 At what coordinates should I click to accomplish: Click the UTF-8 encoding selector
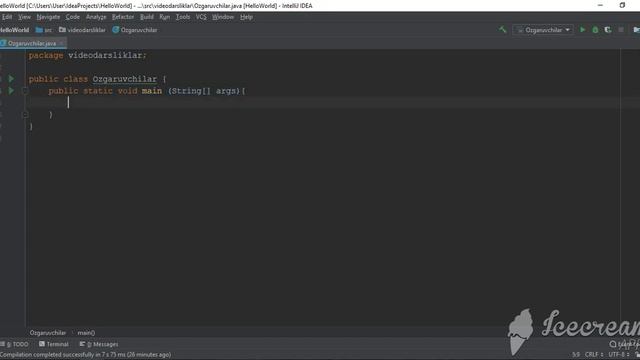619,354
